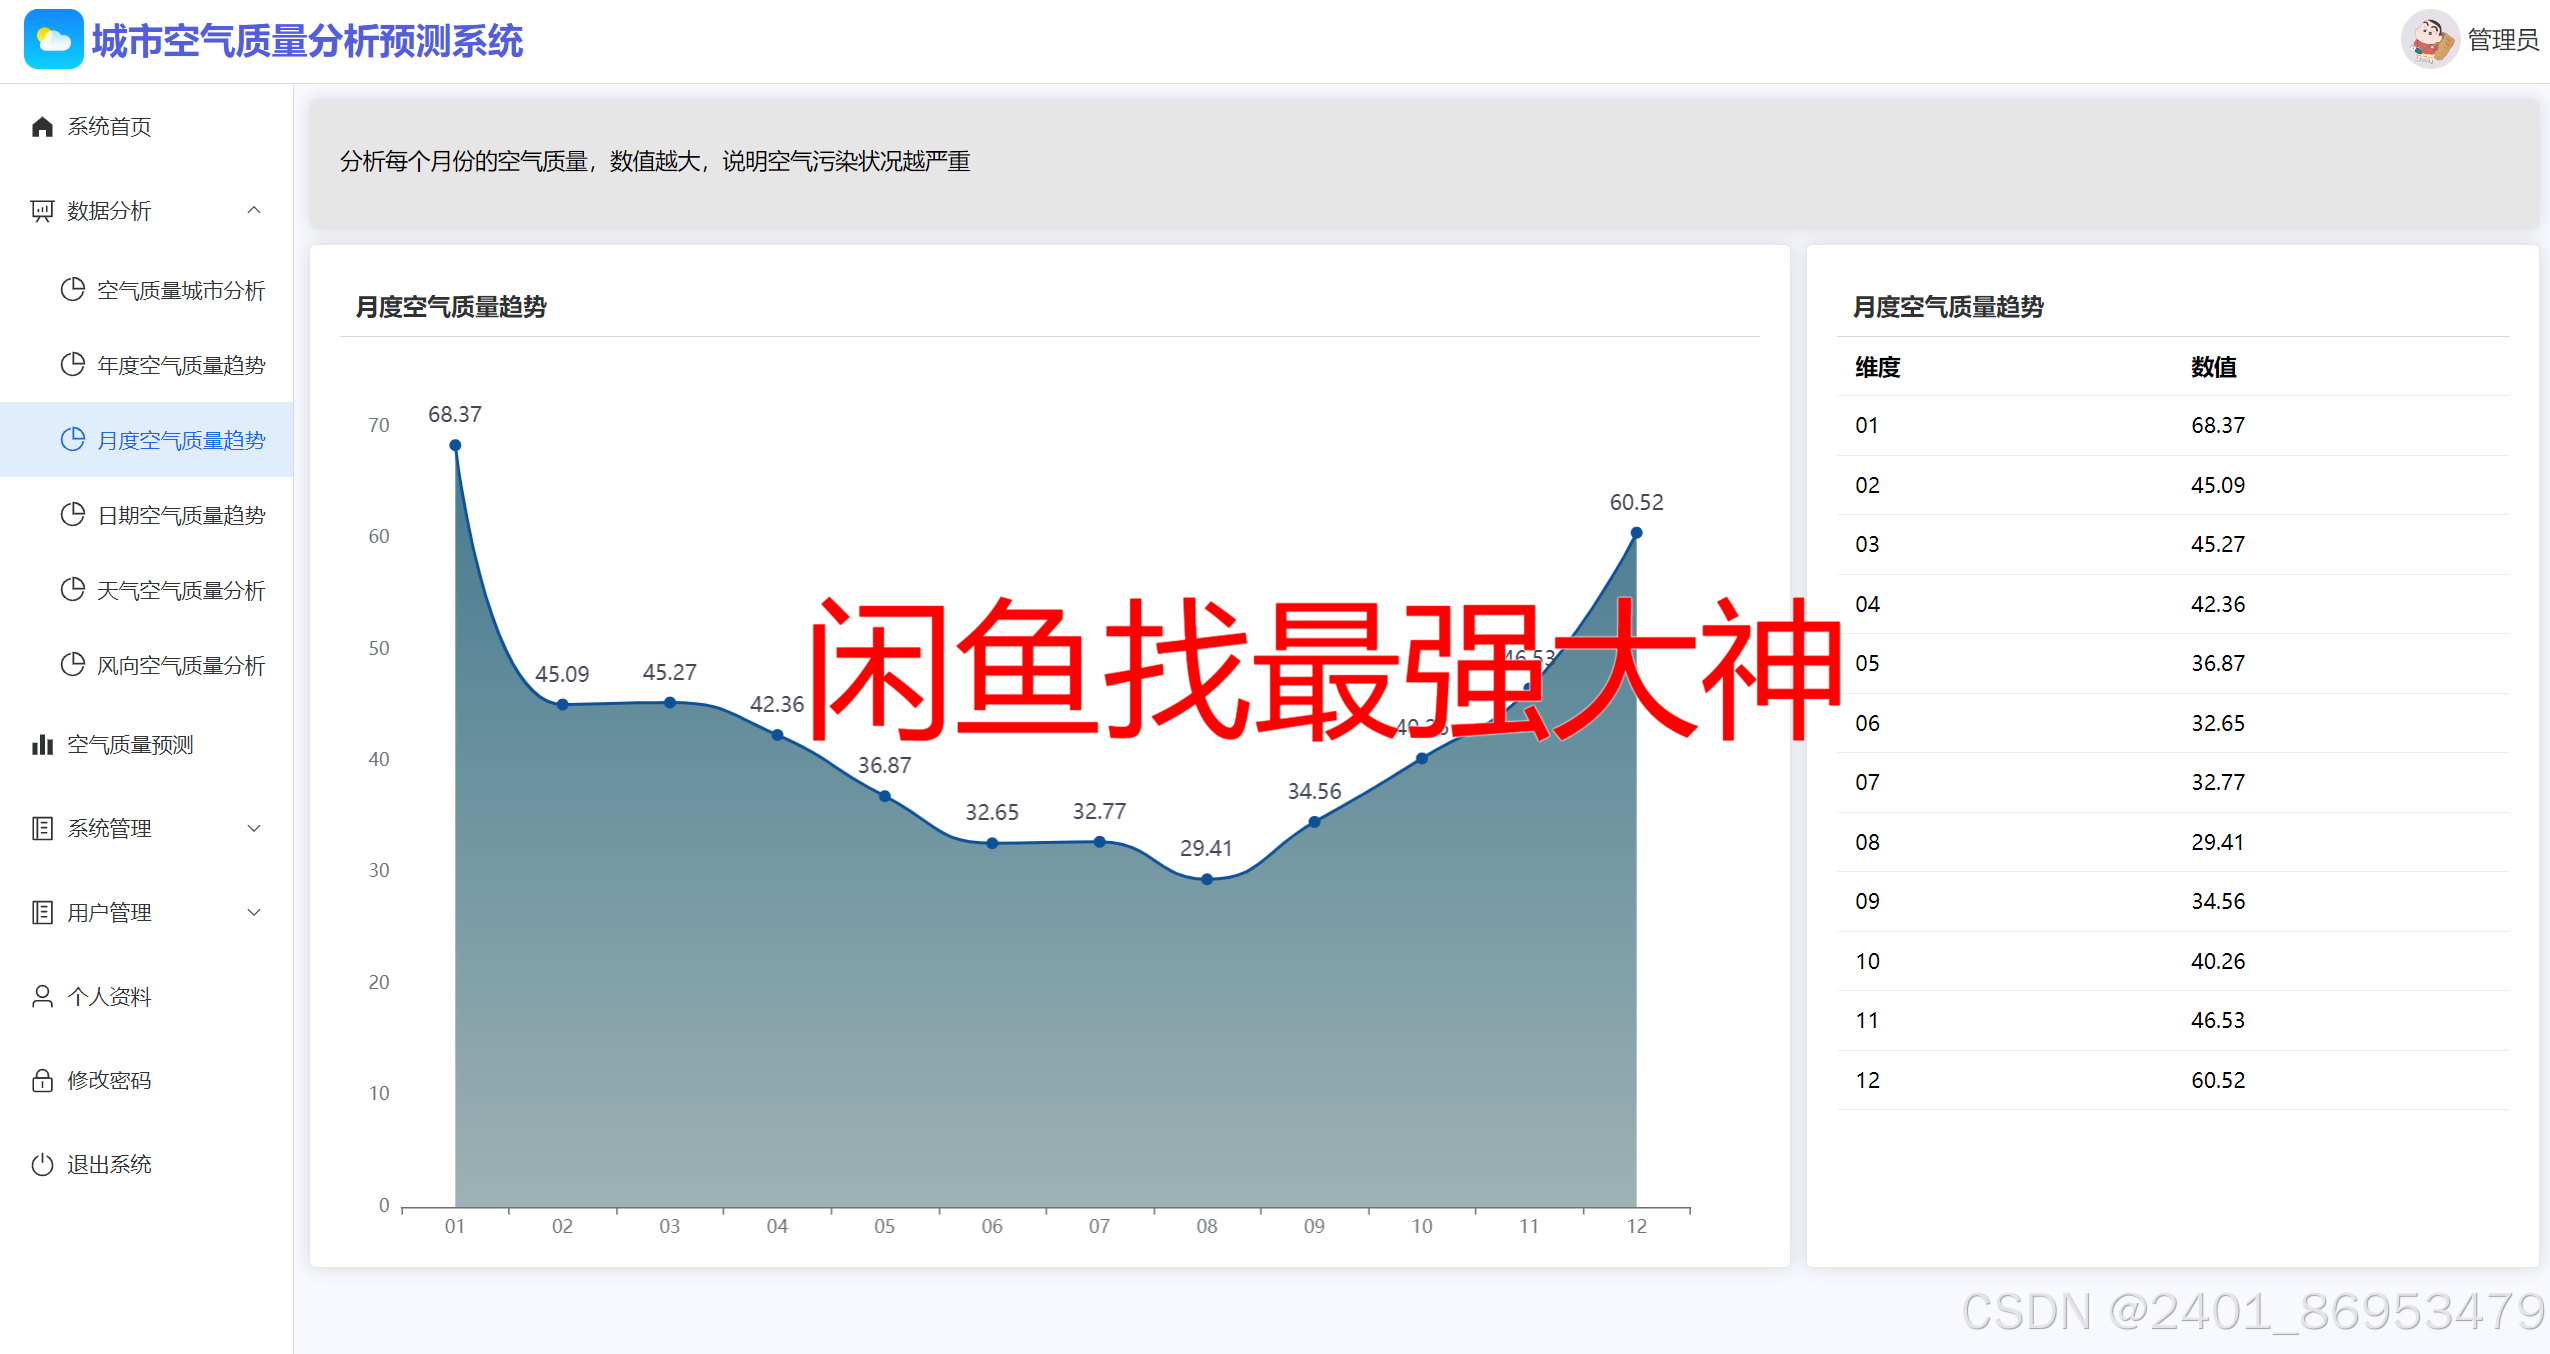Select the 修改密码 lock icon
The image size is (2550, 1354).
(x=42, y=1080)
